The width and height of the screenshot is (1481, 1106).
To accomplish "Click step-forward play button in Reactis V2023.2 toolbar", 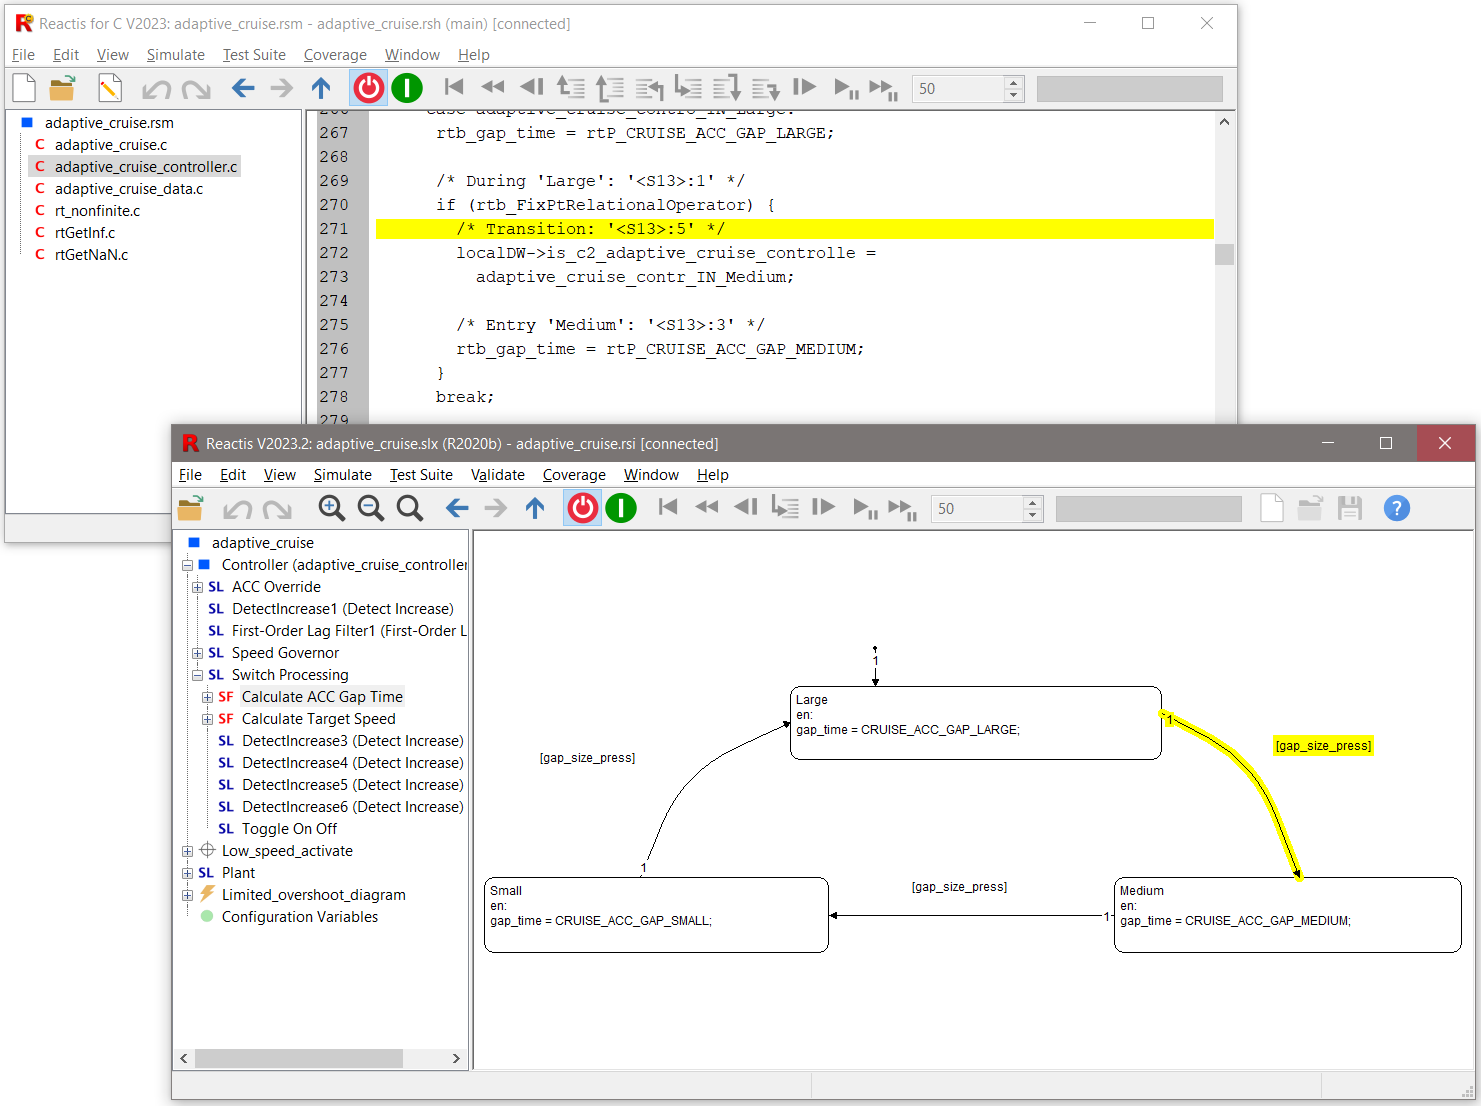I will pyautogui.click(x=823, y=507).
